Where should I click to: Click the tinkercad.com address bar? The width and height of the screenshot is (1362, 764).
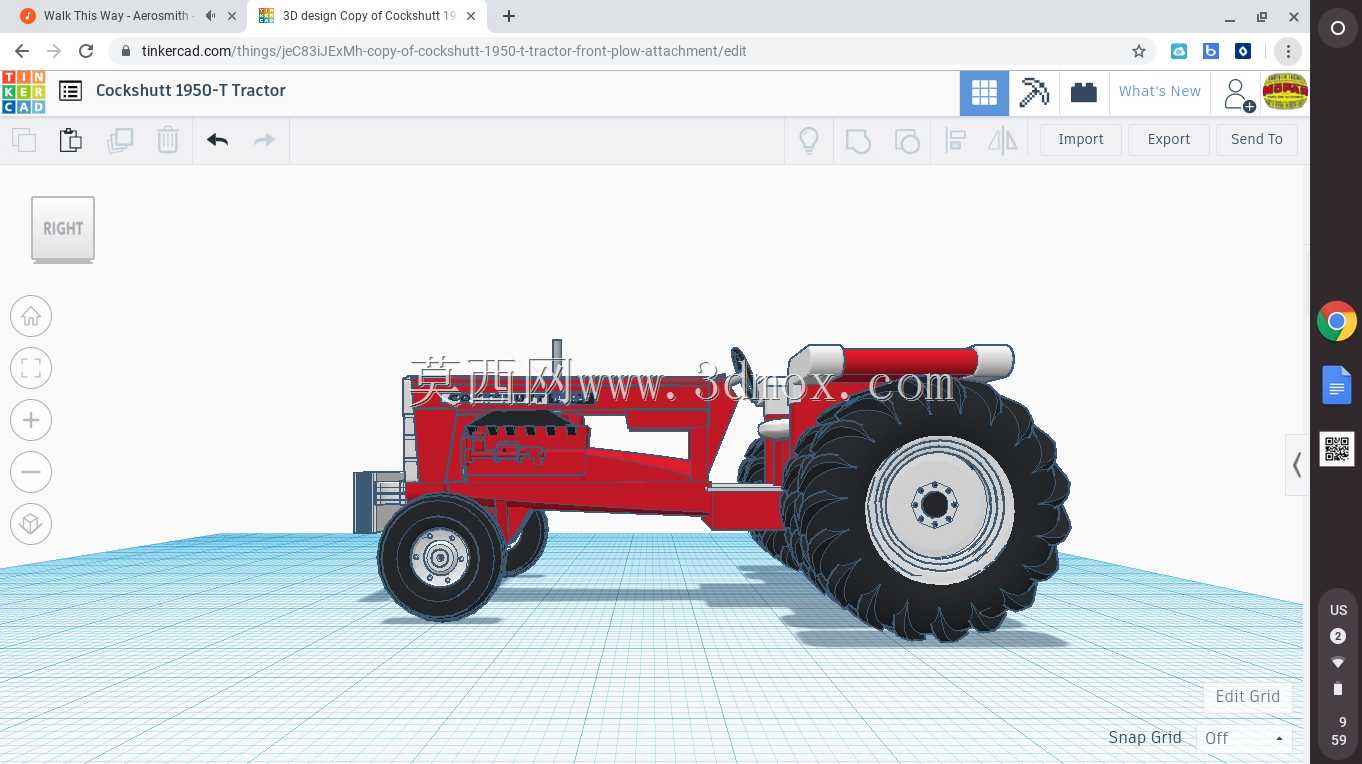click(x=630, y=51)
